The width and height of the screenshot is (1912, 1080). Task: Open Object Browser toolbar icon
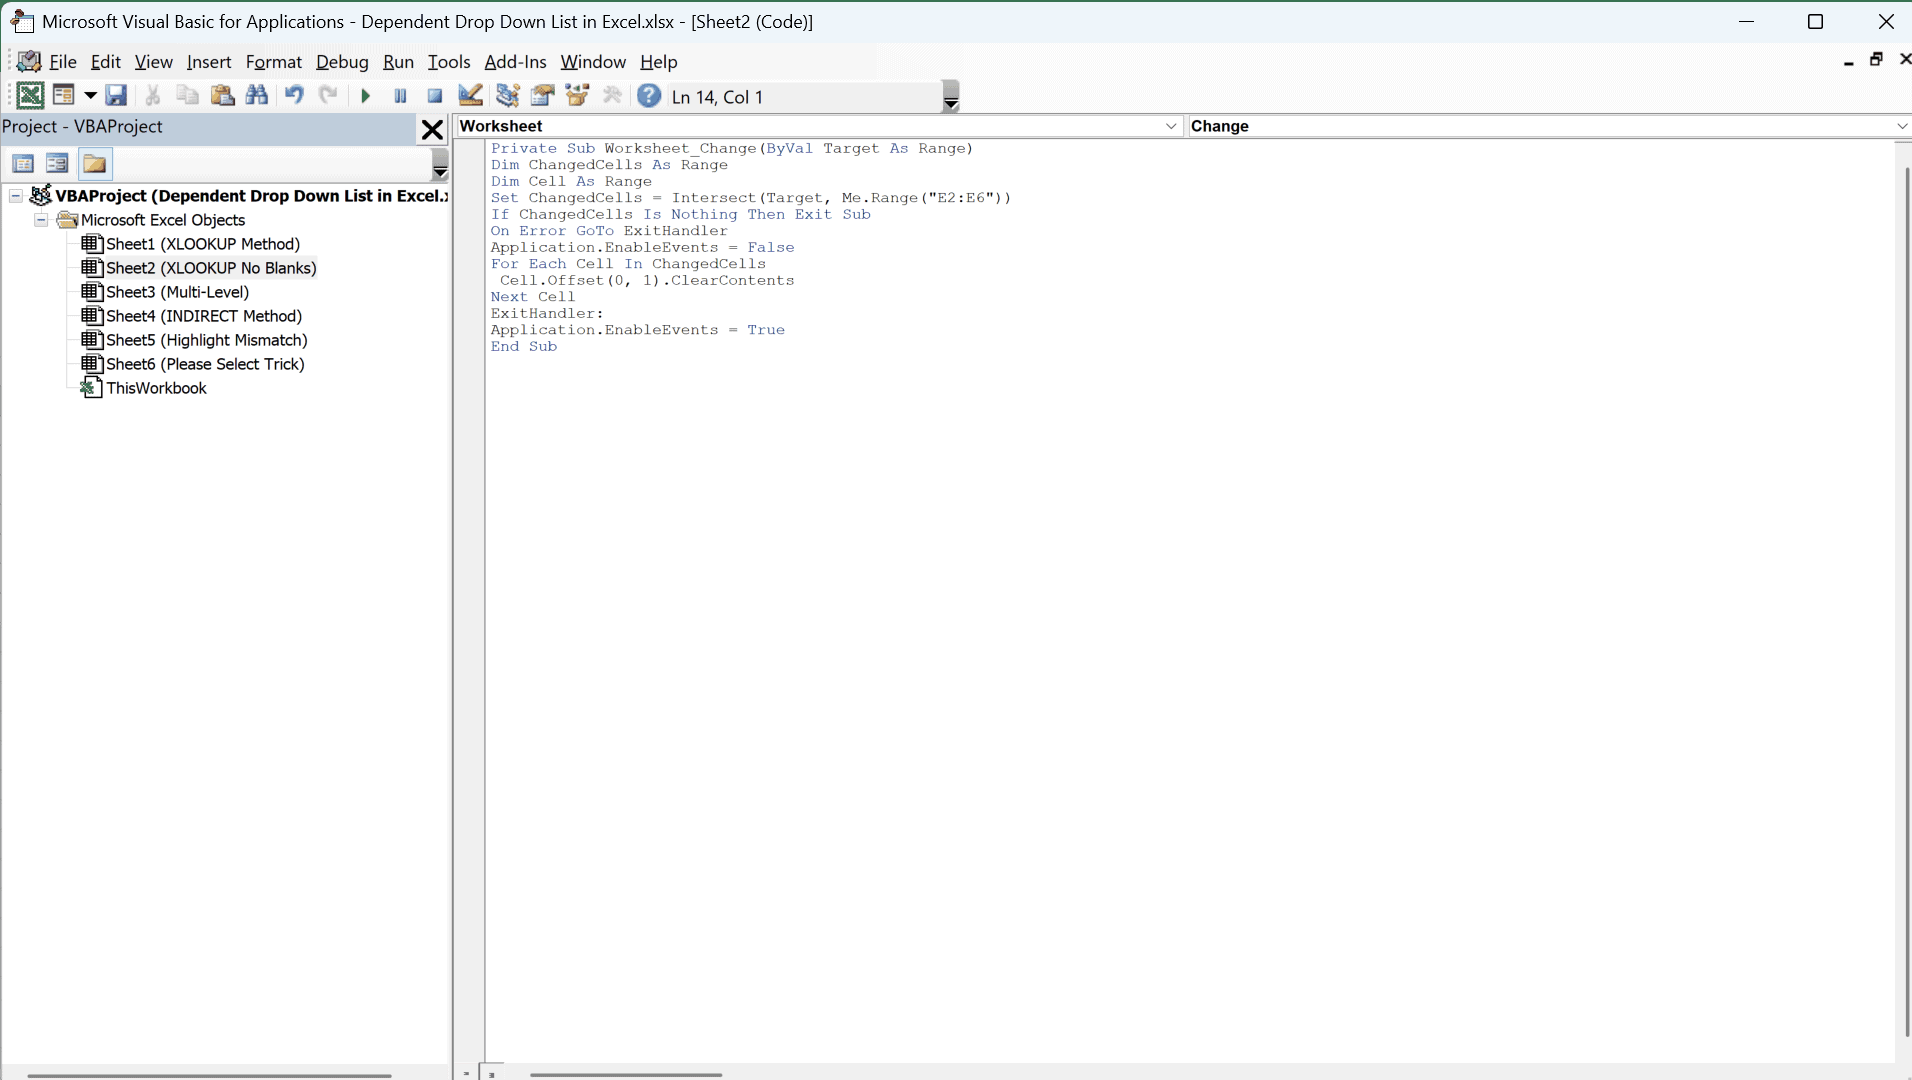coord(578,96)
